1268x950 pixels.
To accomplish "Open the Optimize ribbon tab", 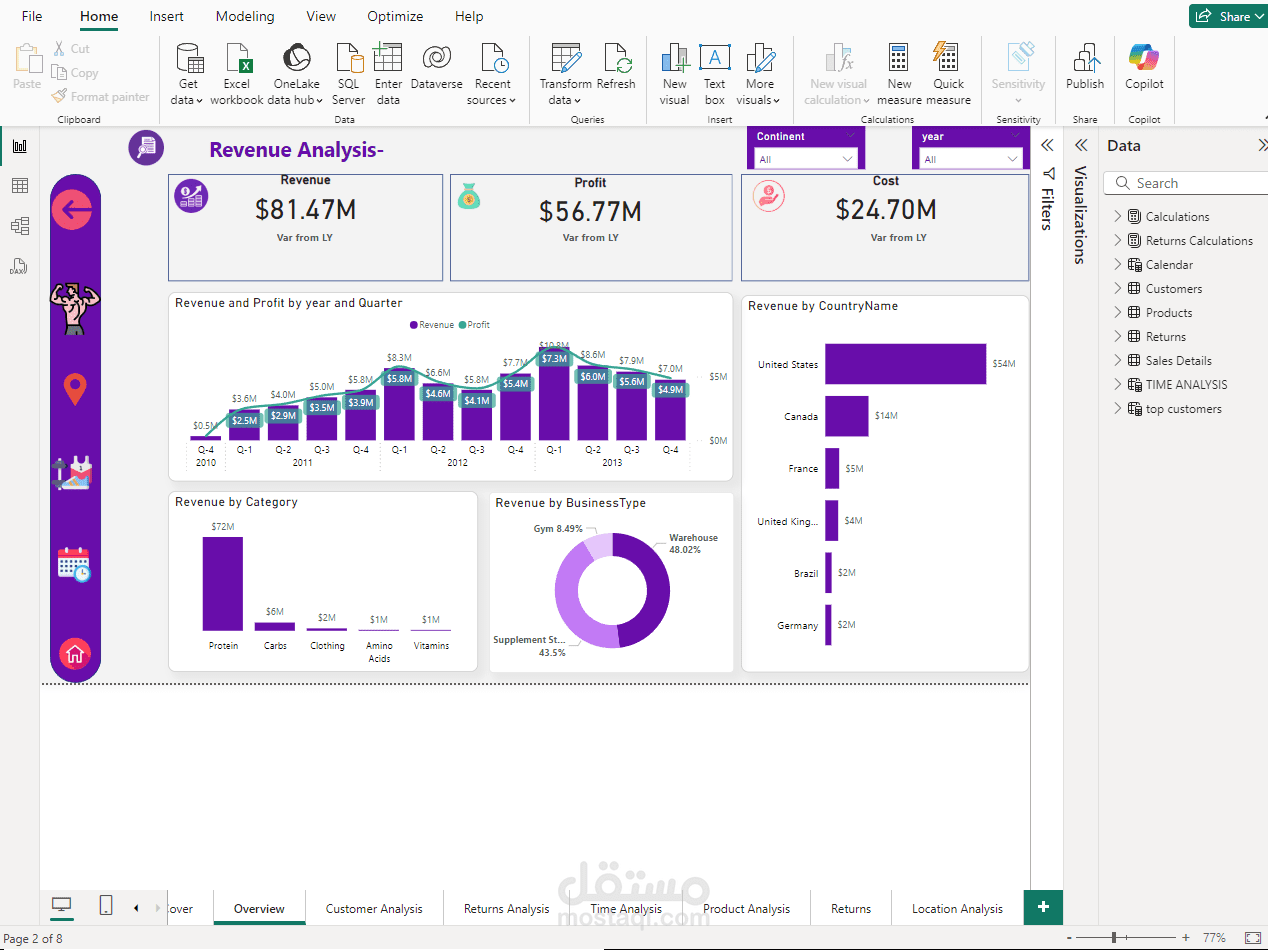I will pos(395,16).
